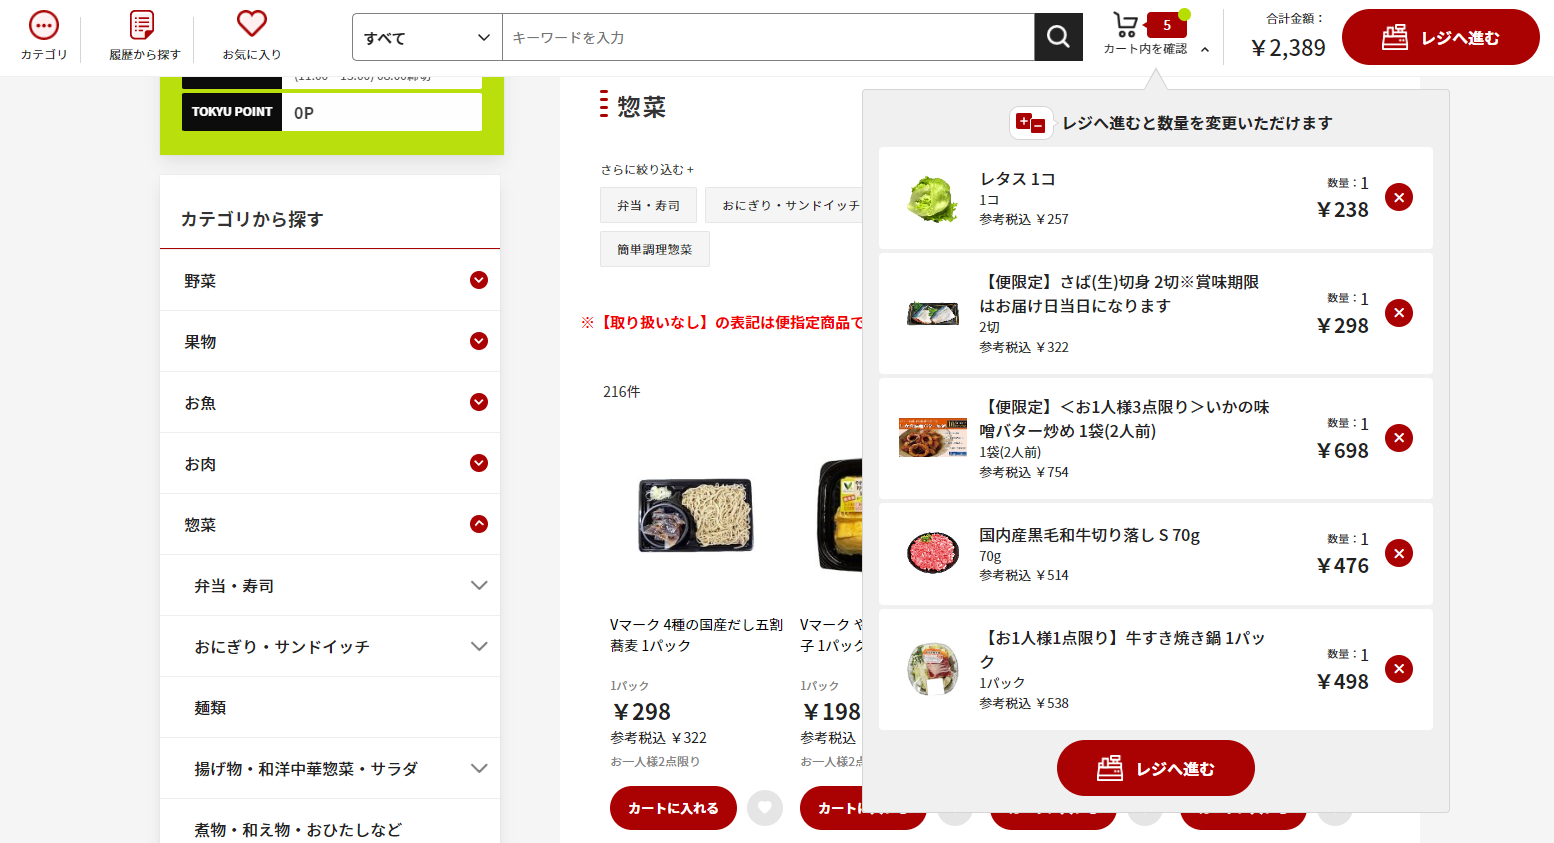Expand 弁当・寿司 subcategory
Image resolution: width=1554 pixels, height=843 pixels.
pos(478,586)
